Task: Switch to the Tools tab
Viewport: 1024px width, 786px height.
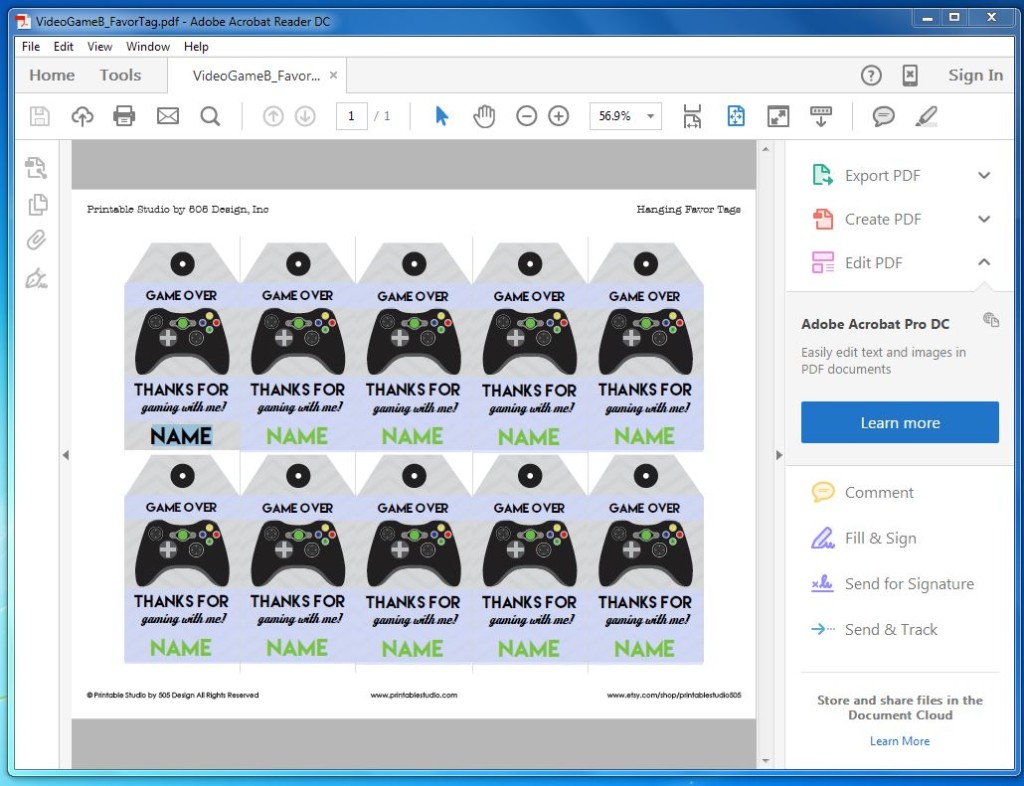Action: point(120,75)
